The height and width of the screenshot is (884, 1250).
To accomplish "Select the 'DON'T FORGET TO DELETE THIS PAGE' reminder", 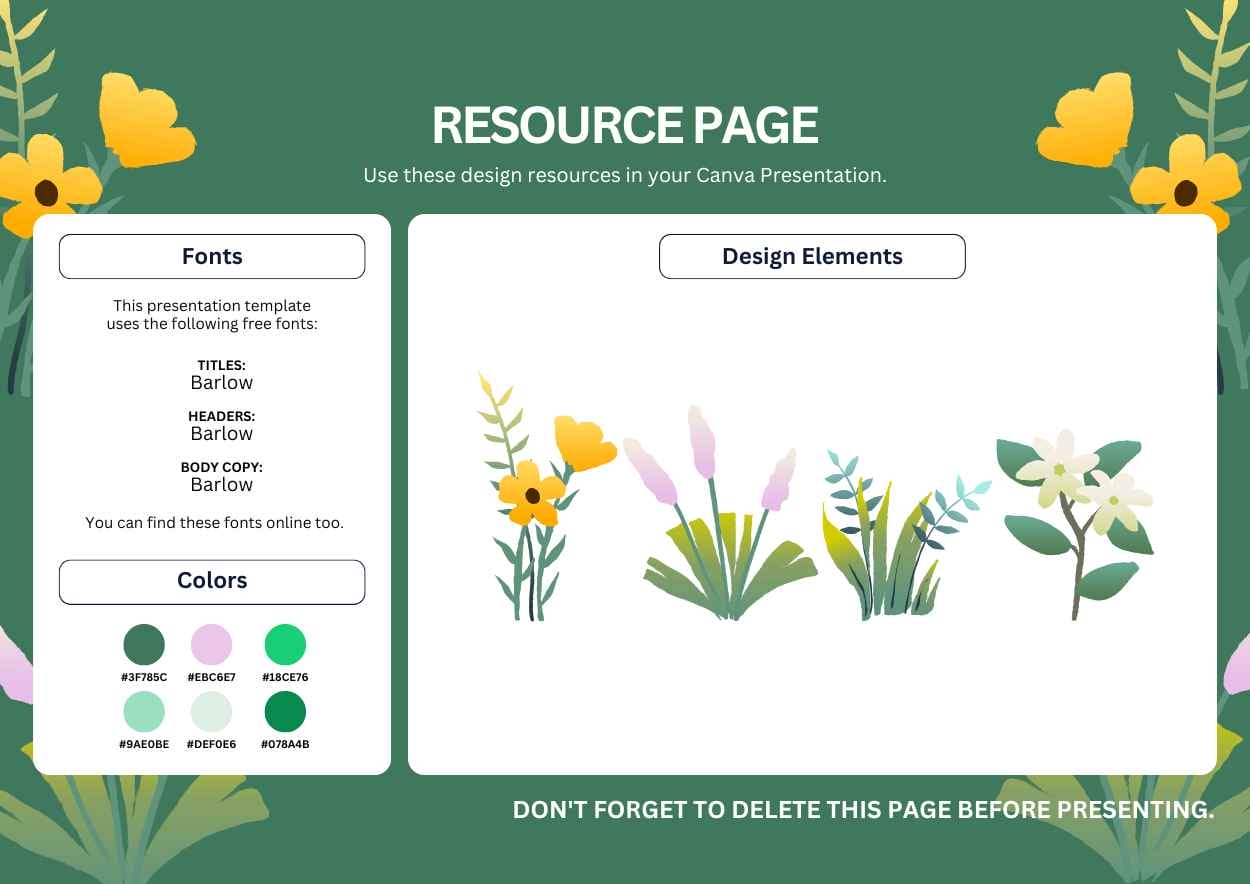I will pyautogui.click(x=863, y=810).
